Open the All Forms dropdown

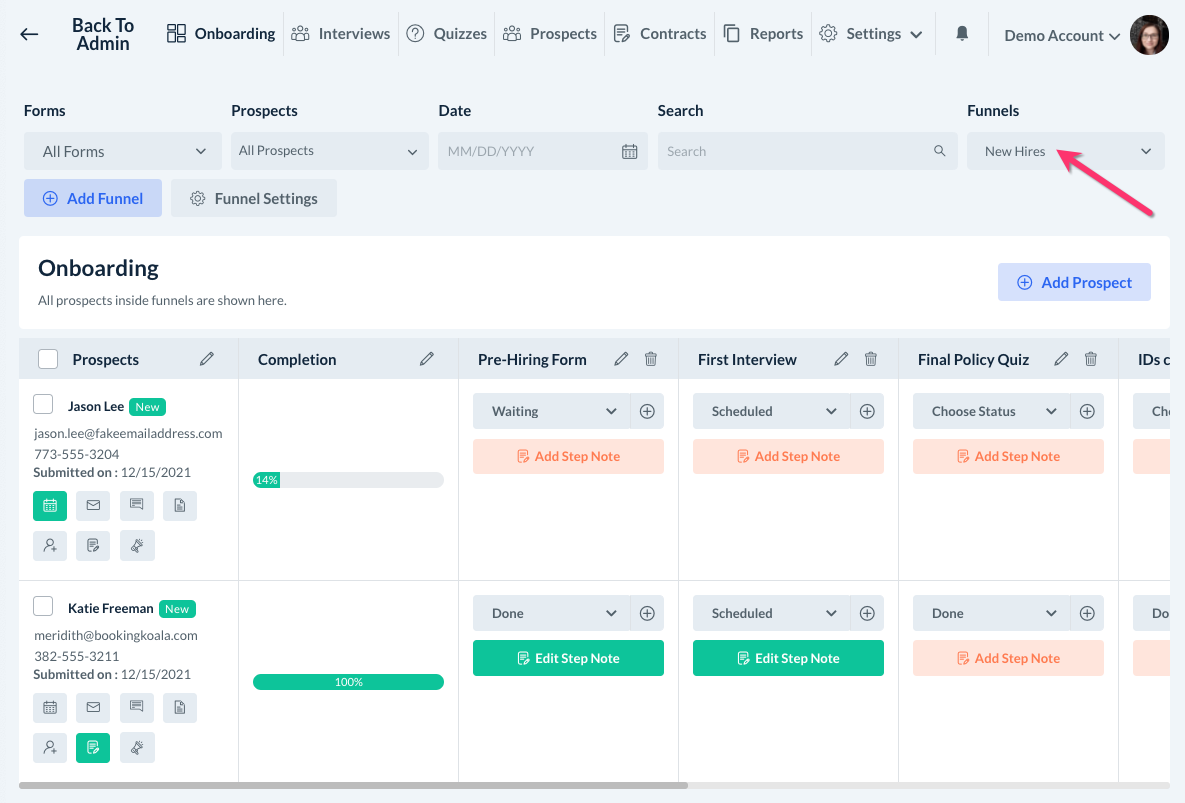pos(123,152)
